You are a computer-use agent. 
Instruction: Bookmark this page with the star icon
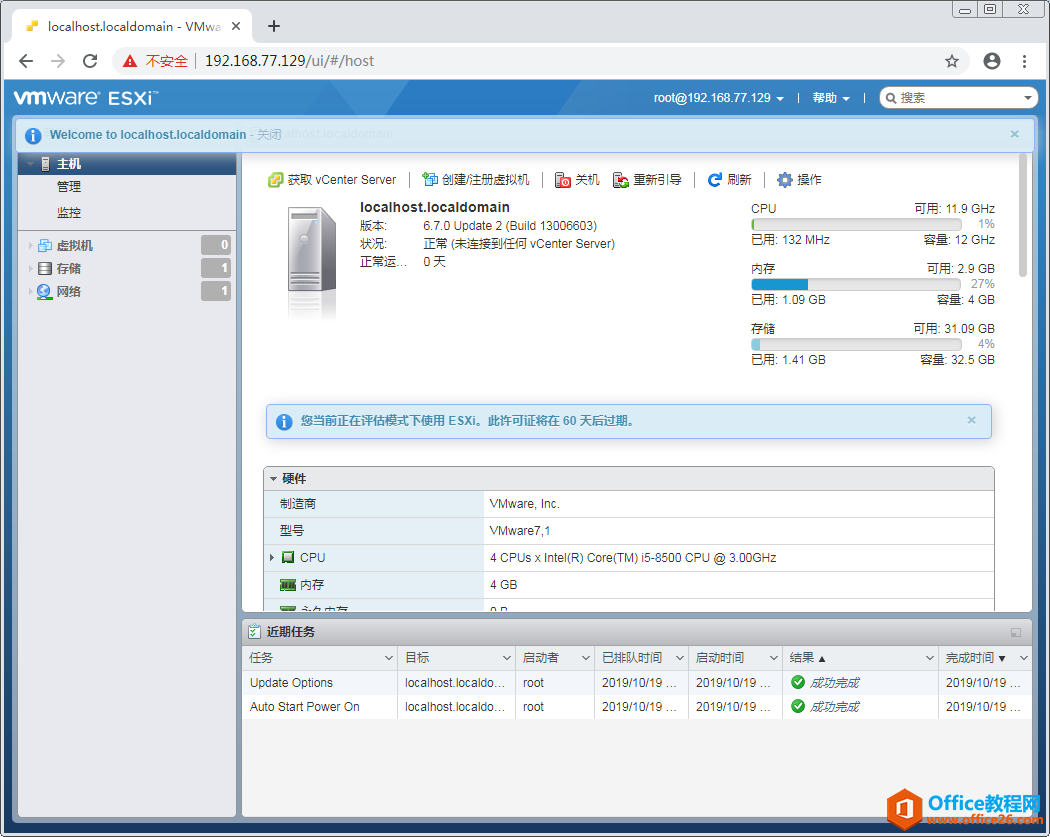pos(952,62)
